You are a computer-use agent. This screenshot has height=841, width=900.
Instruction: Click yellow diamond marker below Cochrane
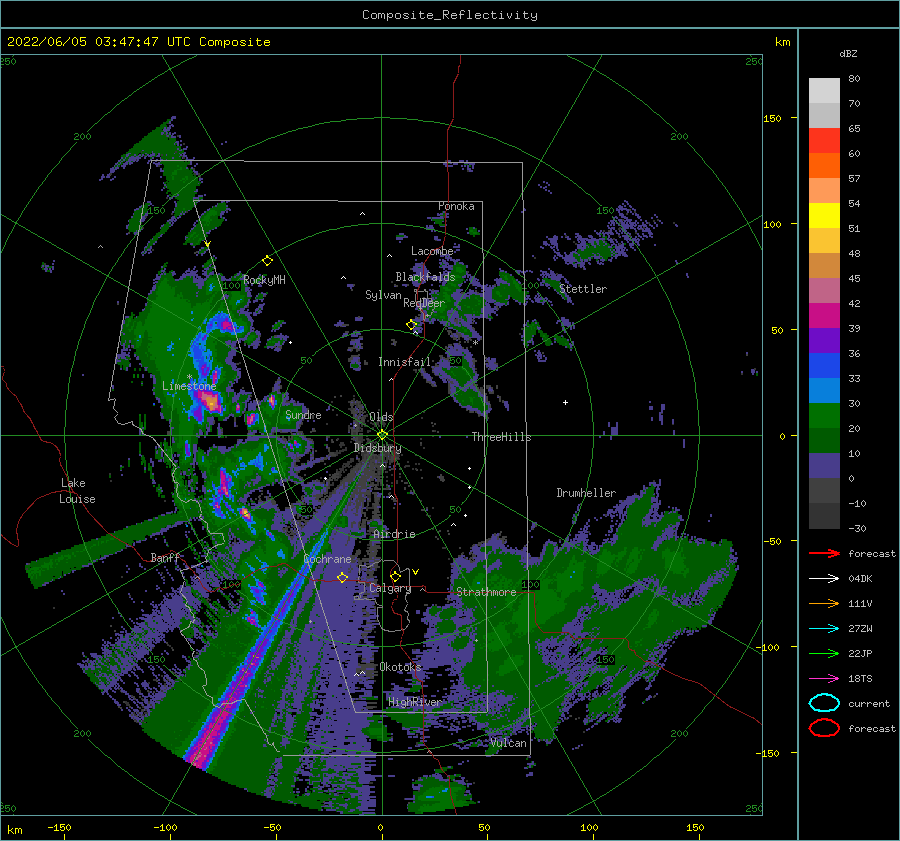pyautogui.click(x=343, y=578)
